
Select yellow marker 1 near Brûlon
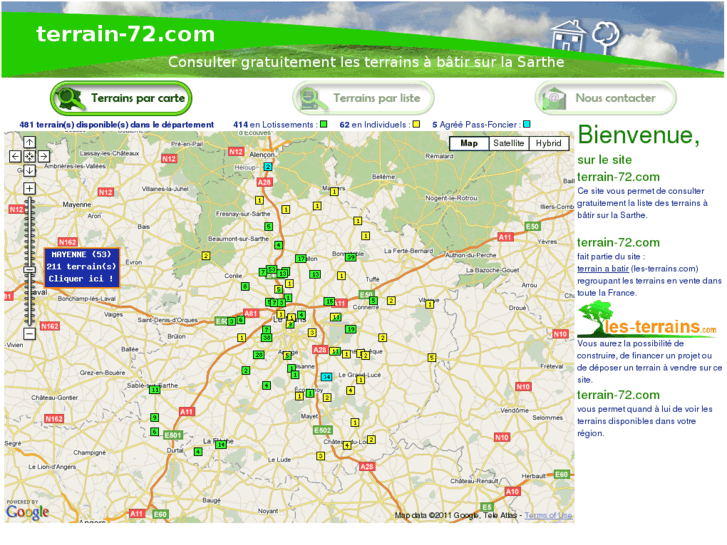point(241,338)
